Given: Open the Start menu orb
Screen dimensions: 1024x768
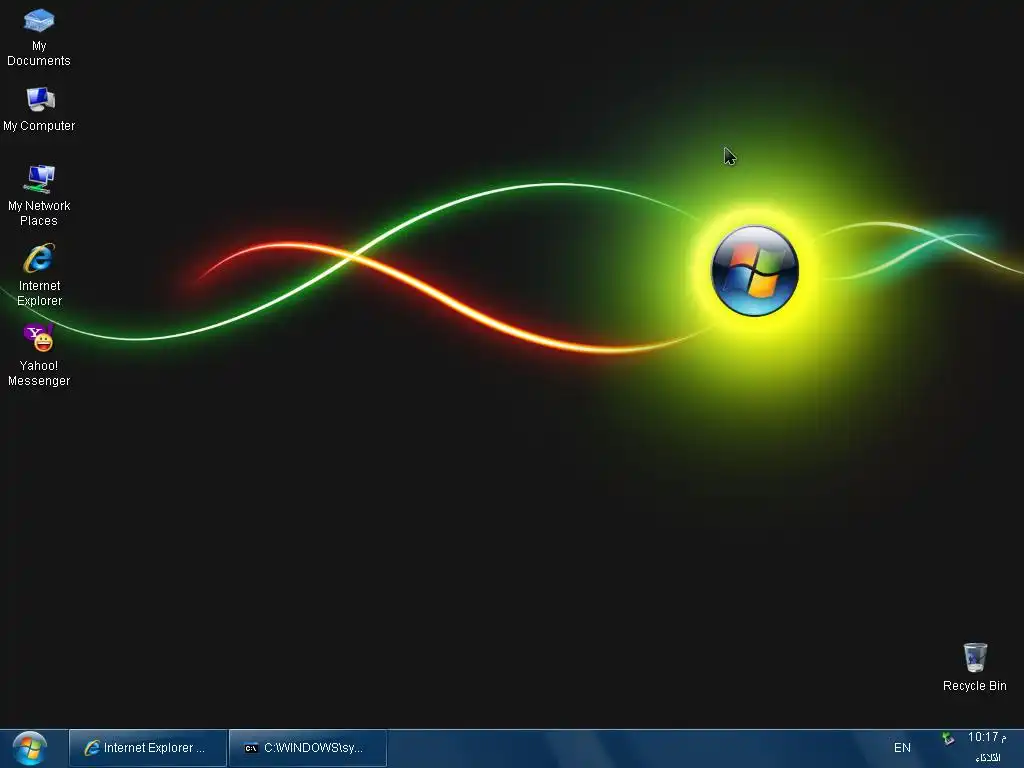Looking at the screenshot, I should coord(30,748).
